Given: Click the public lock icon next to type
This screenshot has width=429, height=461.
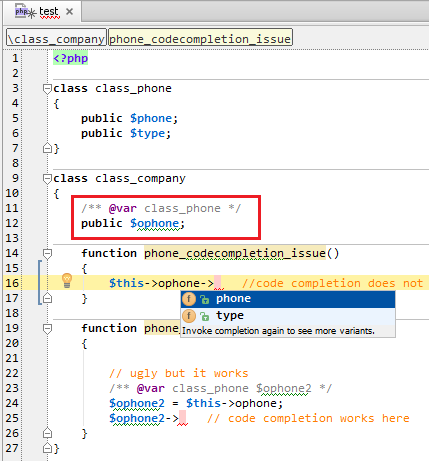Looking at the screenshot, I should tap(205, 316).
